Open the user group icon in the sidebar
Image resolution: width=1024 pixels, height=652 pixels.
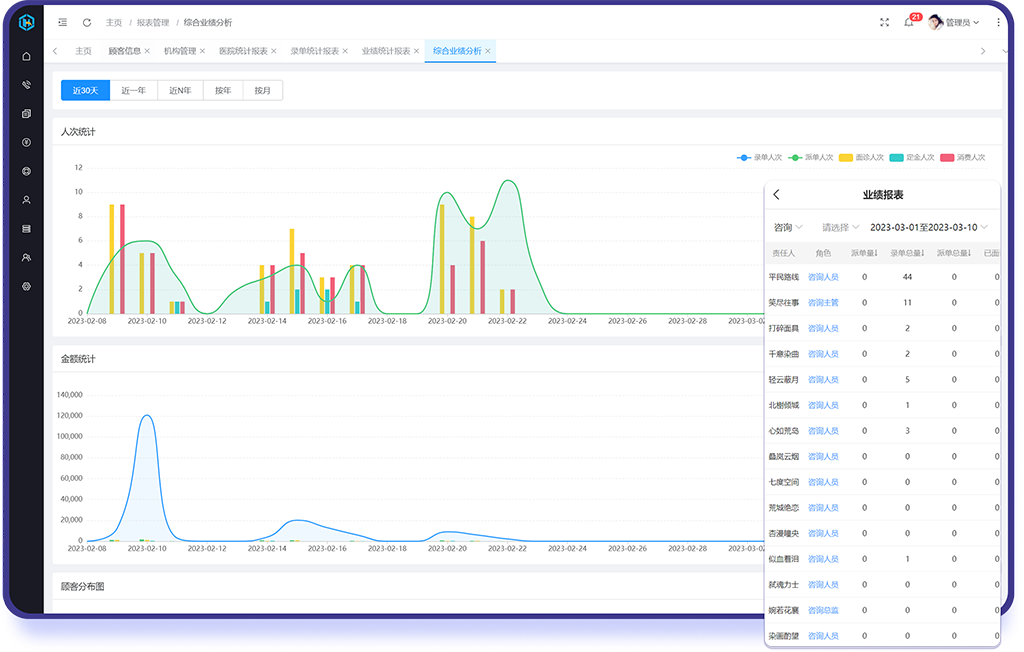tap(26, 257)
